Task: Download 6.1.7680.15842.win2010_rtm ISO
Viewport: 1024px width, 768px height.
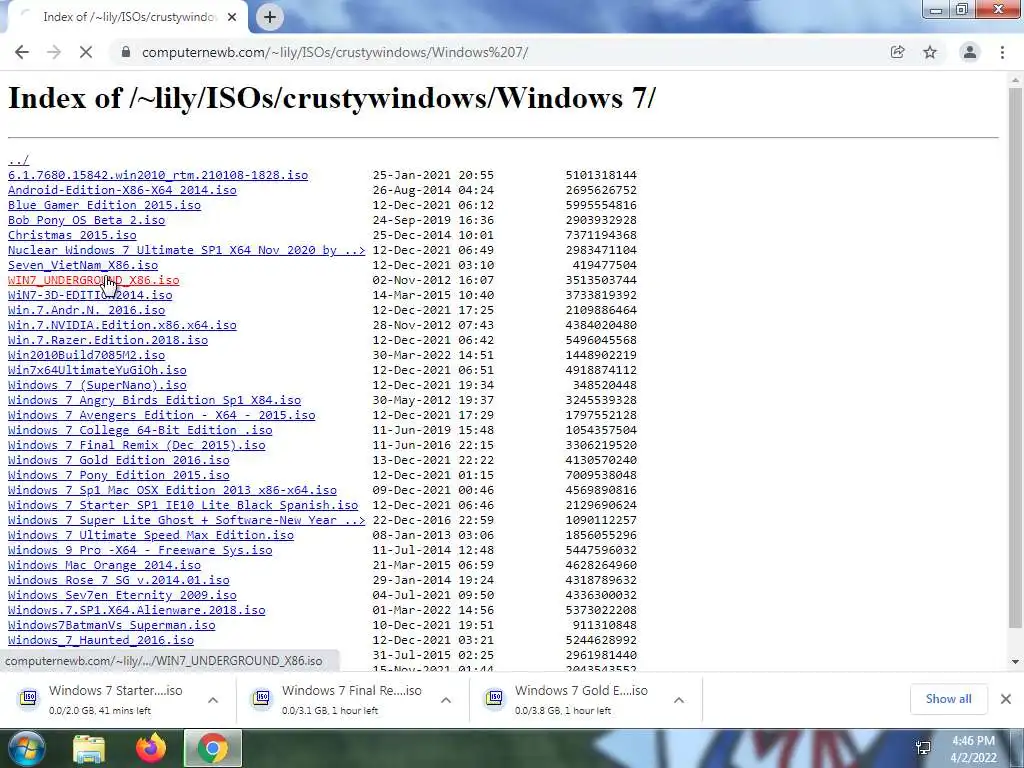Action: (158, 175)
